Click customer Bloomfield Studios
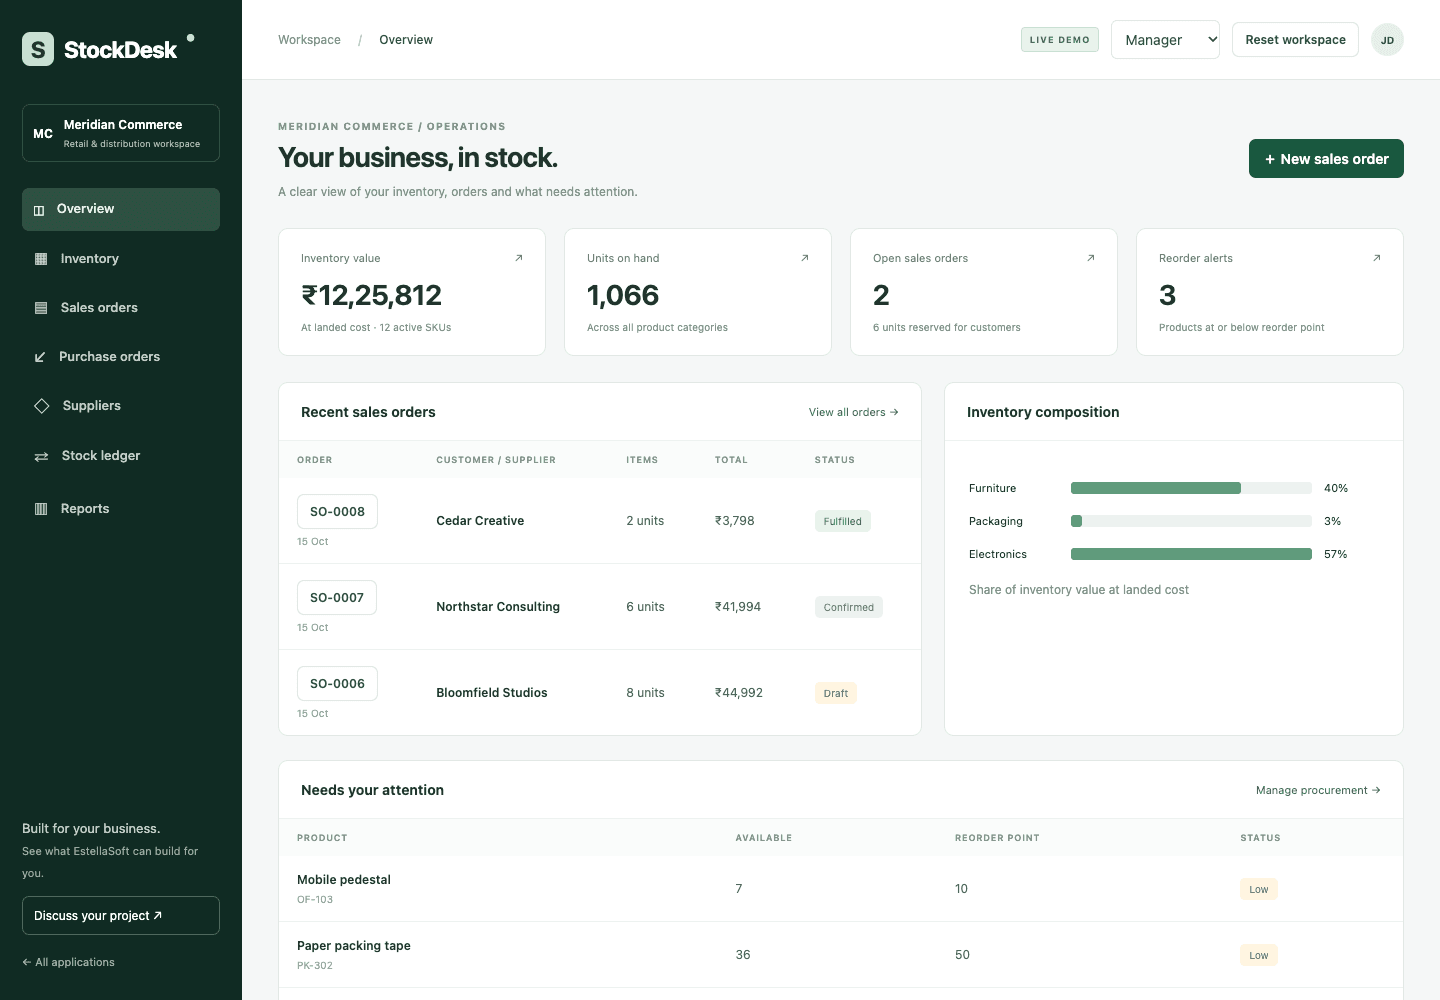 pos(492,693)
